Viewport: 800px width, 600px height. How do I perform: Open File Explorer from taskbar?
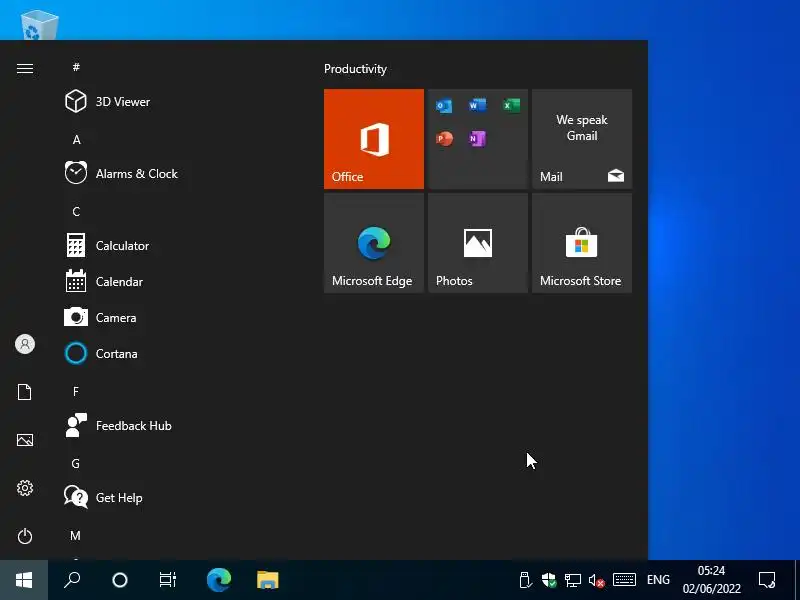point(267,580)
